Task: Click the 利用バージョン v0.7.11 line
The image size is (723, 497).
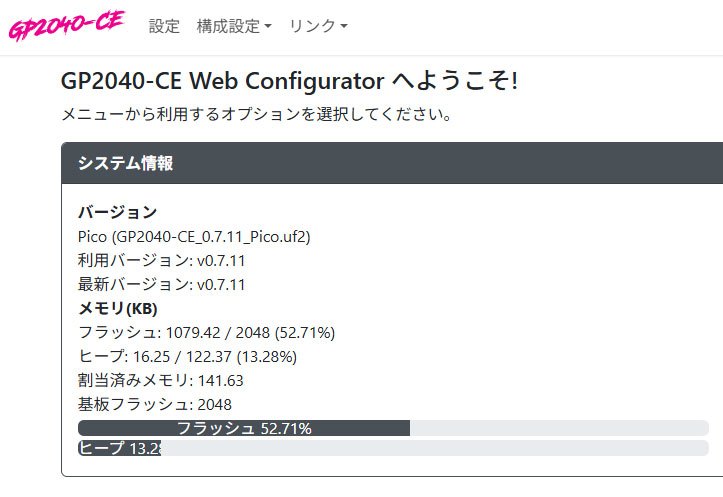Action: coord(161,260)
